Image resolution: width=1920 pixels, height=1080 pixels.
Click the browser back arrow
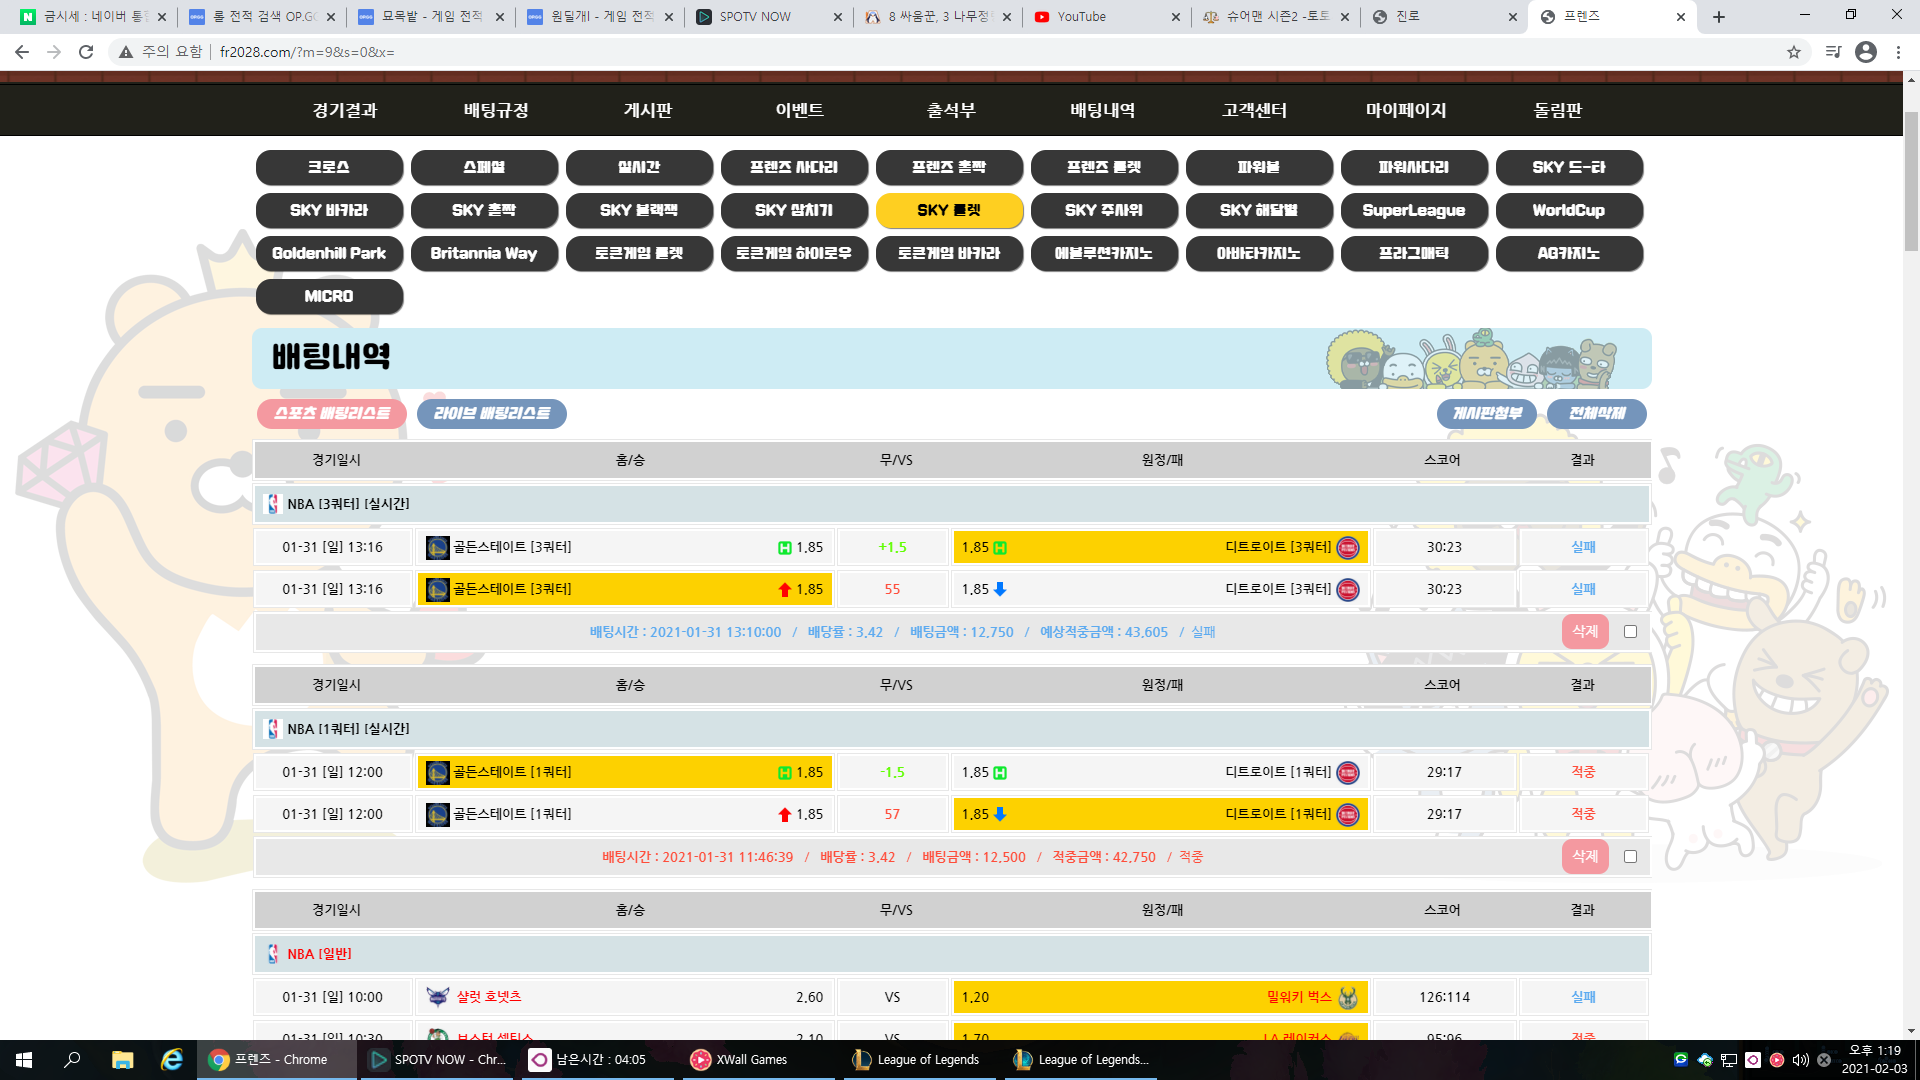point(22,52)
